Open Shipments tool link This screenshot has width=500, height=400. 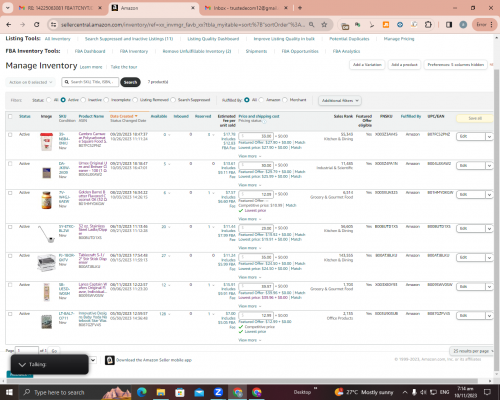256,51
